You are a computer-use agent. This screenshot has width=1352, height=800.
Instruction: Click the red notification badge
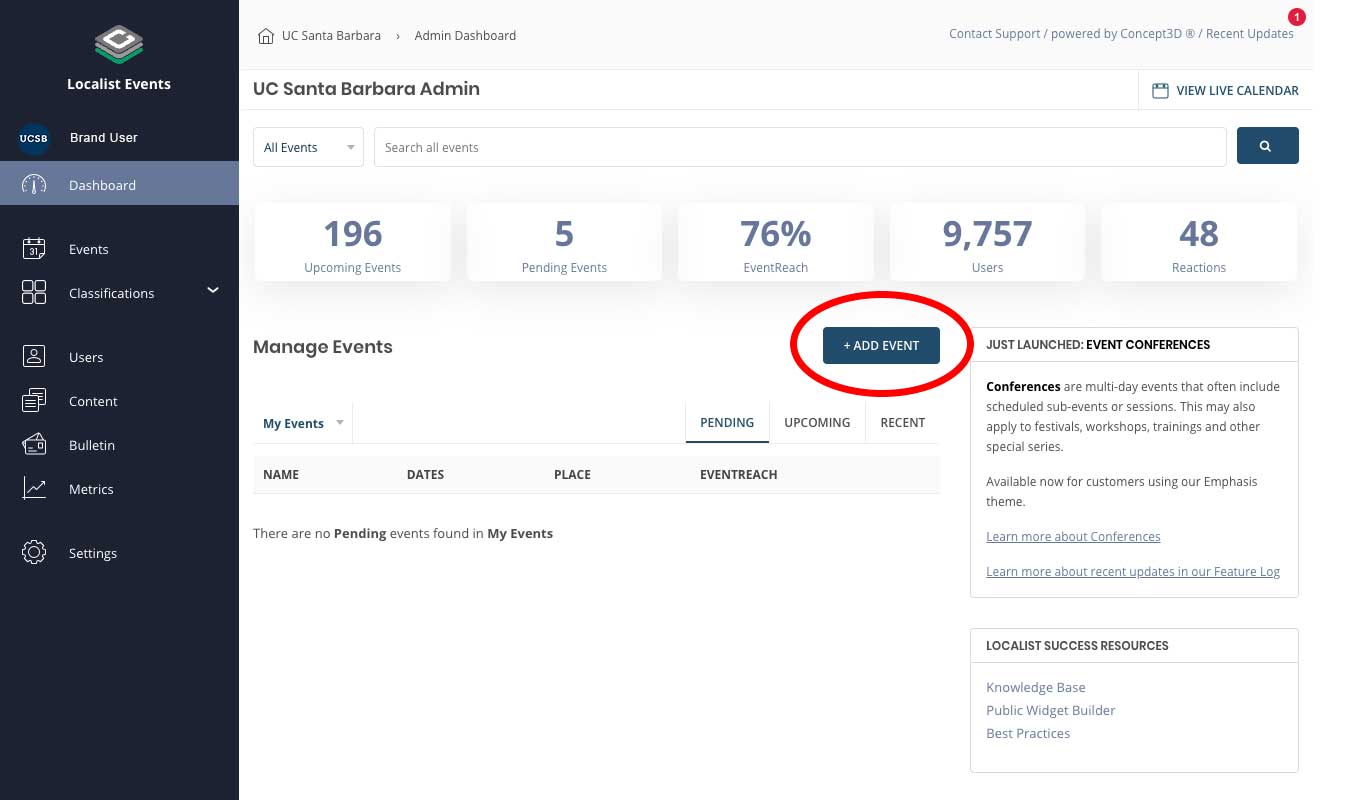1297,17
